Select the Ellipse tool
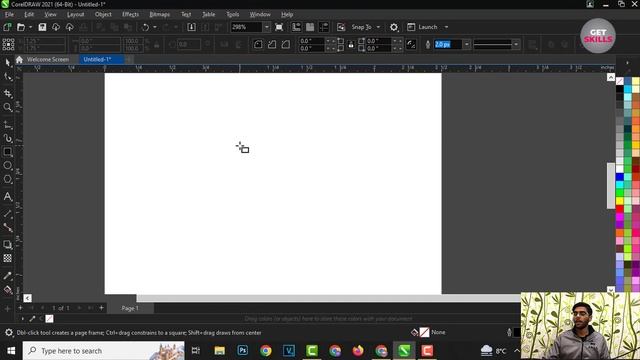The width and height of the screenshot is (640, 360). pyautogui.click(x=8, y=166)
